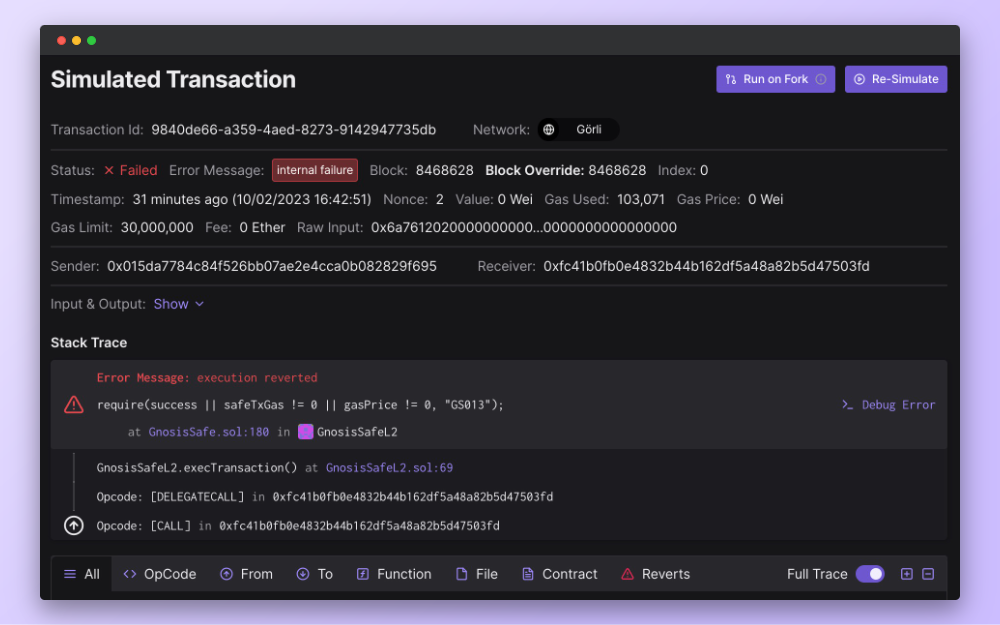Toggle the Full Trace switch
This screenshot has height=625, width=1000.
pos(869,574)
